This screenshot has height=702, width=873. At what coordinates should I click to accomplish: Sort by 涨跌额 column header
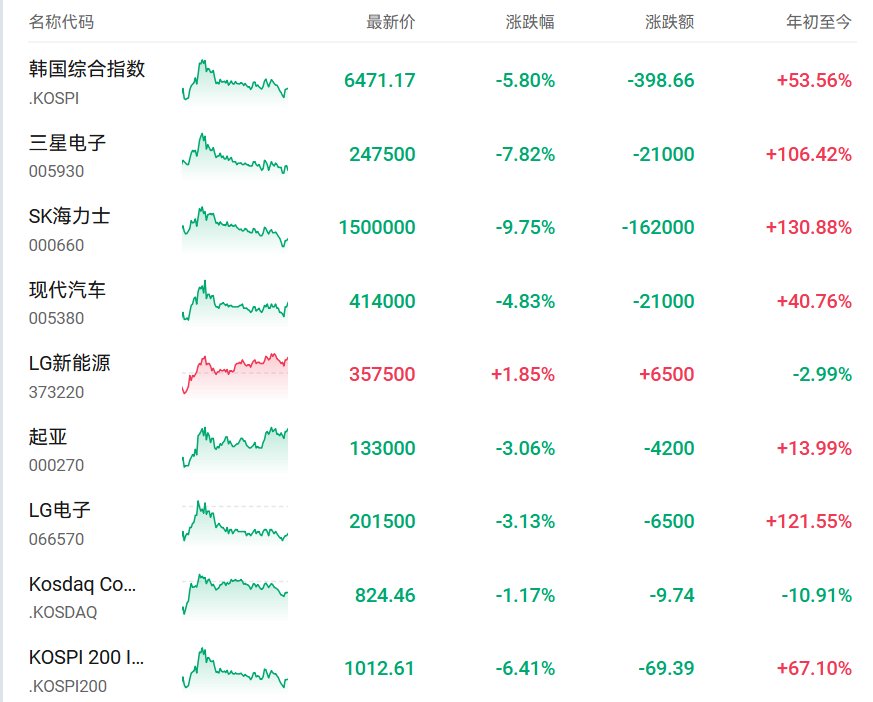(670, 22)
